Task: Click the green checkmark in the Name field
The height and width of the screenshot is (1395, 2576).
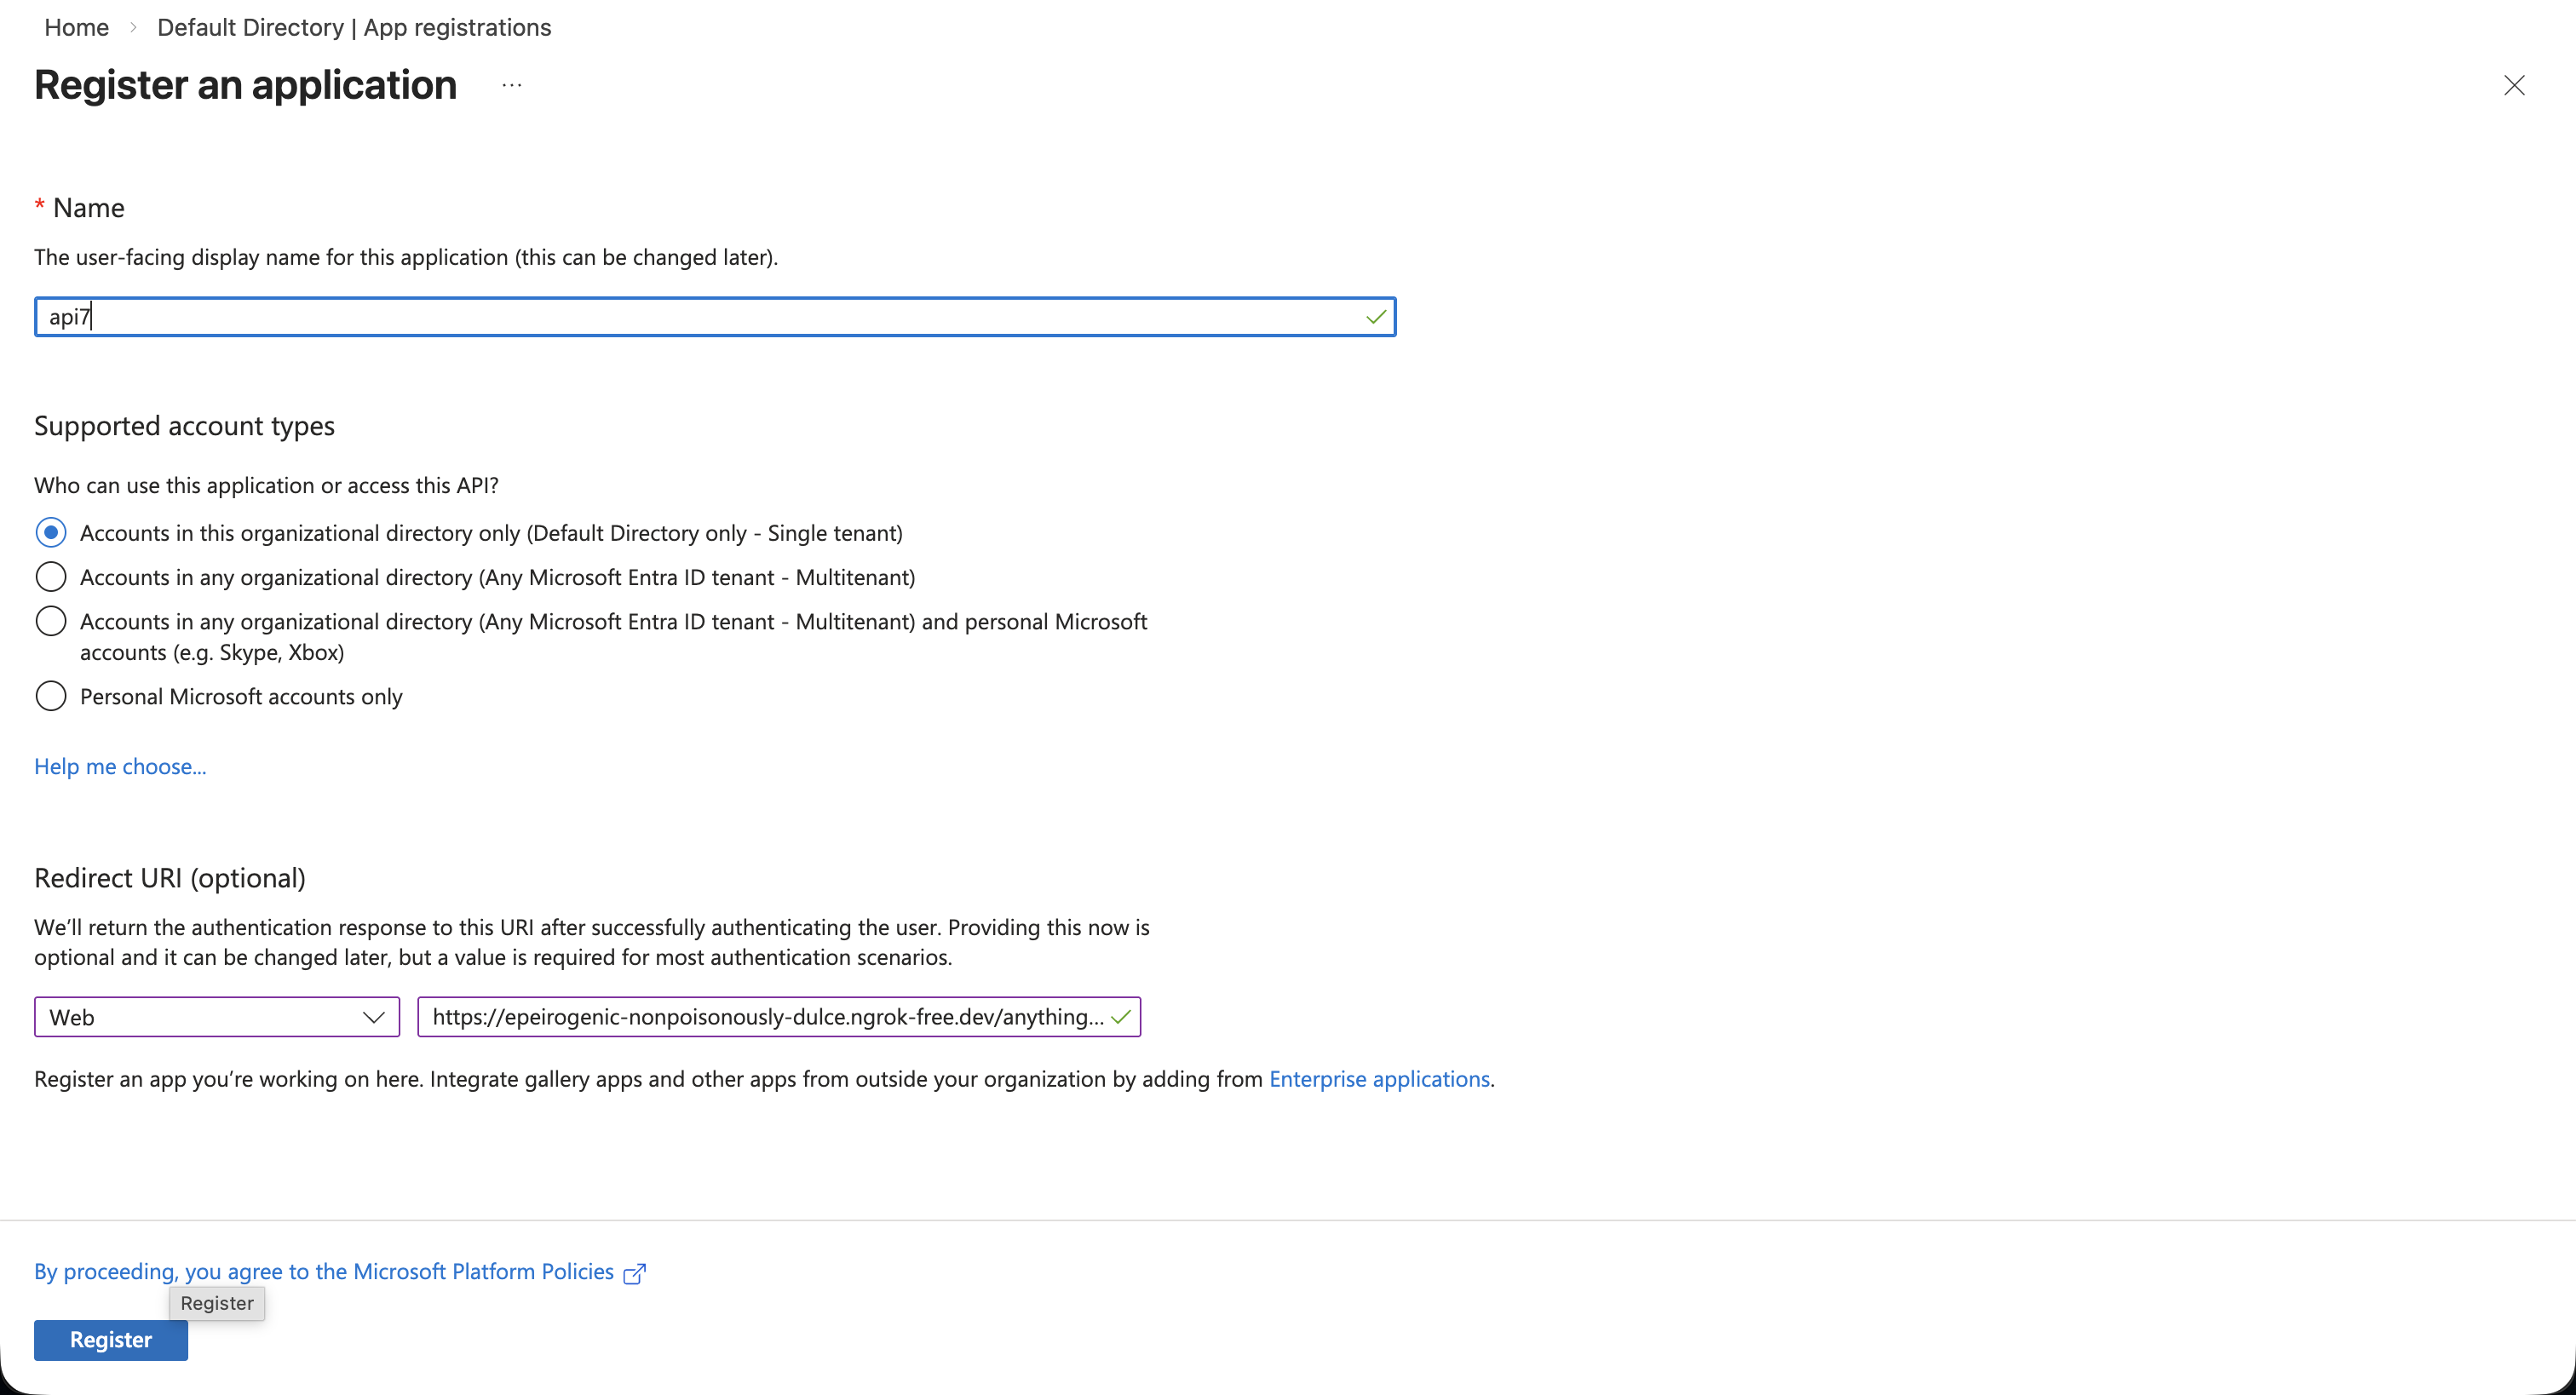Action: click(x=1375, y=316)
